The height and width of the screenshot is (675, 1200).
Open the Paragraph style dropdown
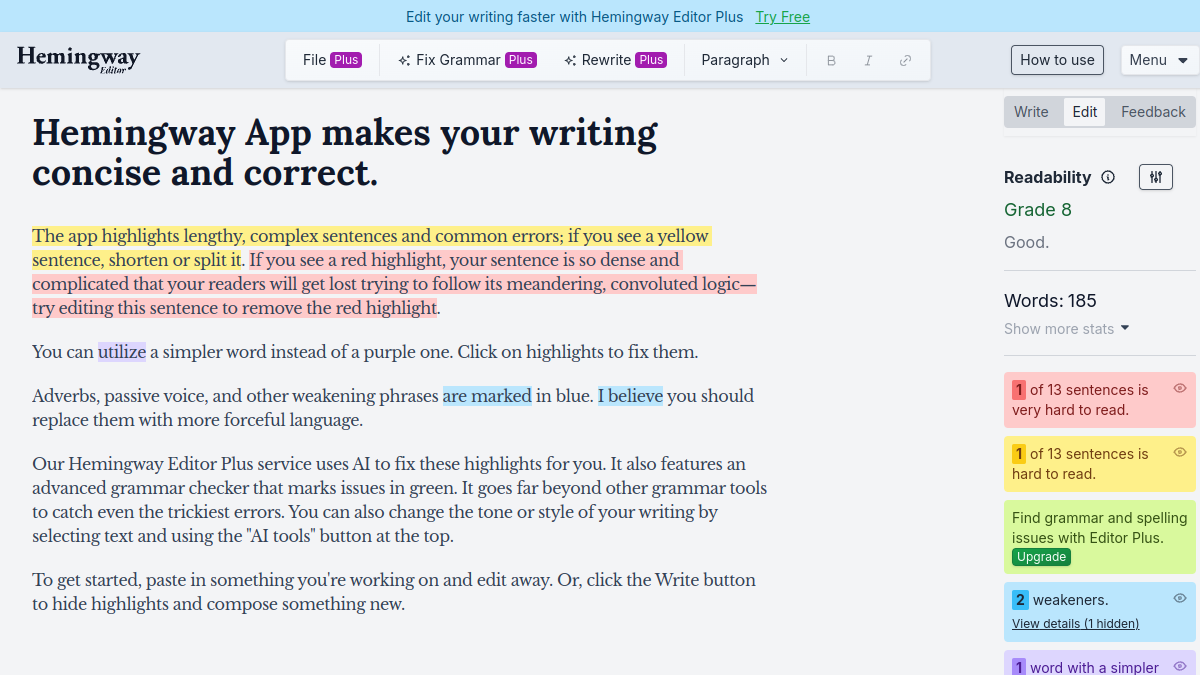click(745, 60)
